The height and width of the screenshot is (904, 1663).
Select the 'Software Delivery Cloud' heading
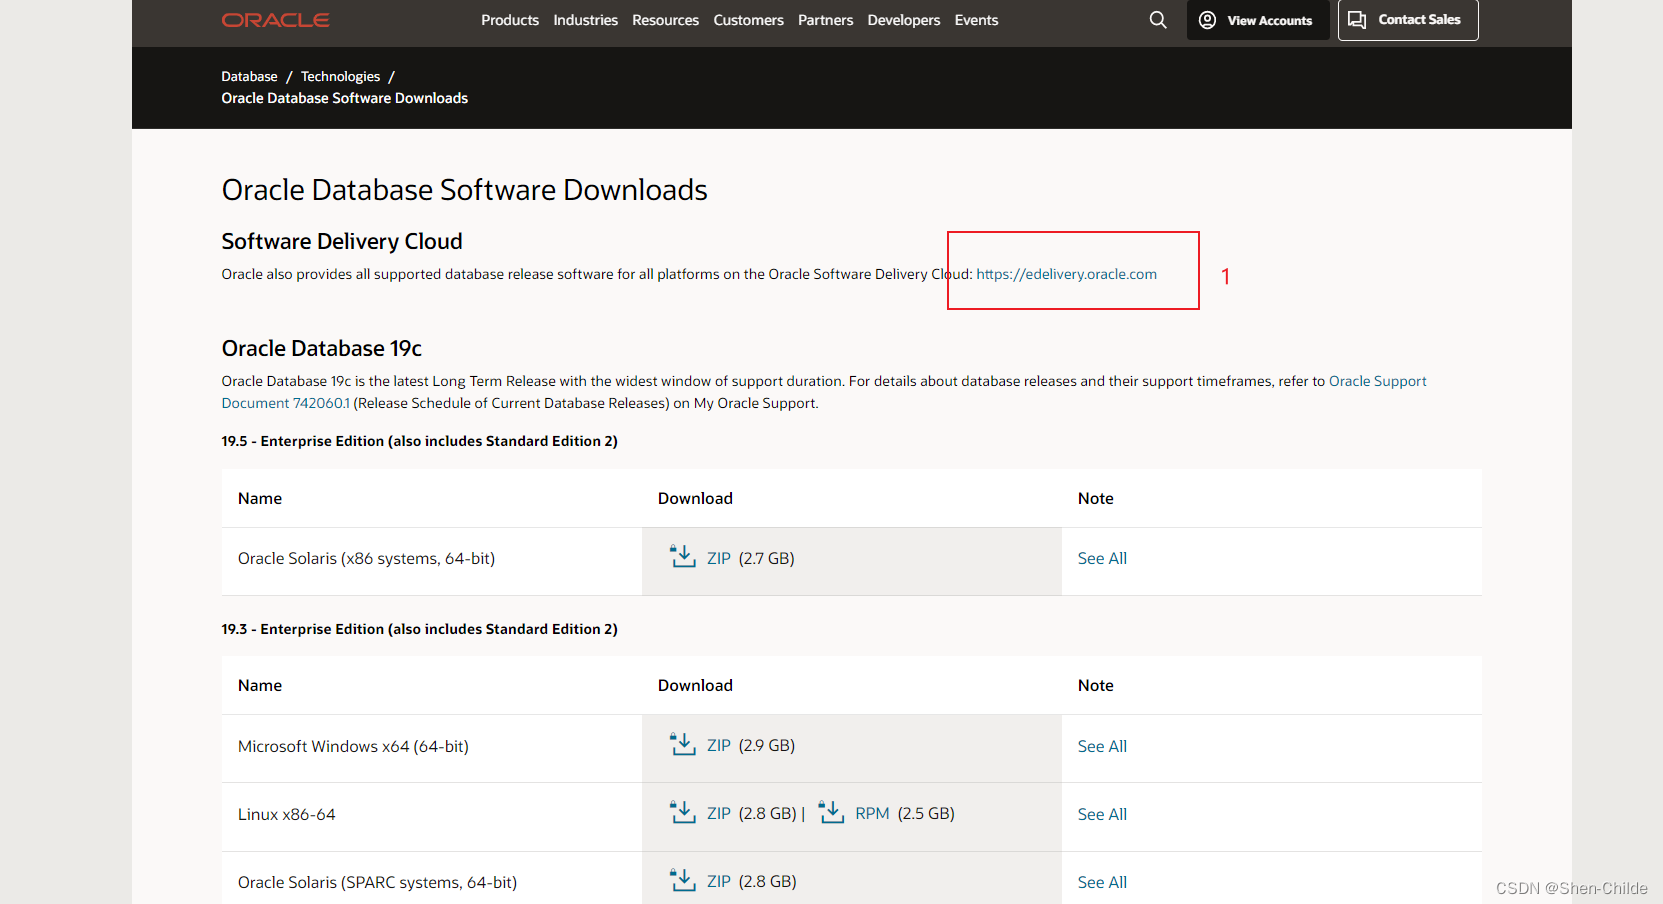(342, 241)
